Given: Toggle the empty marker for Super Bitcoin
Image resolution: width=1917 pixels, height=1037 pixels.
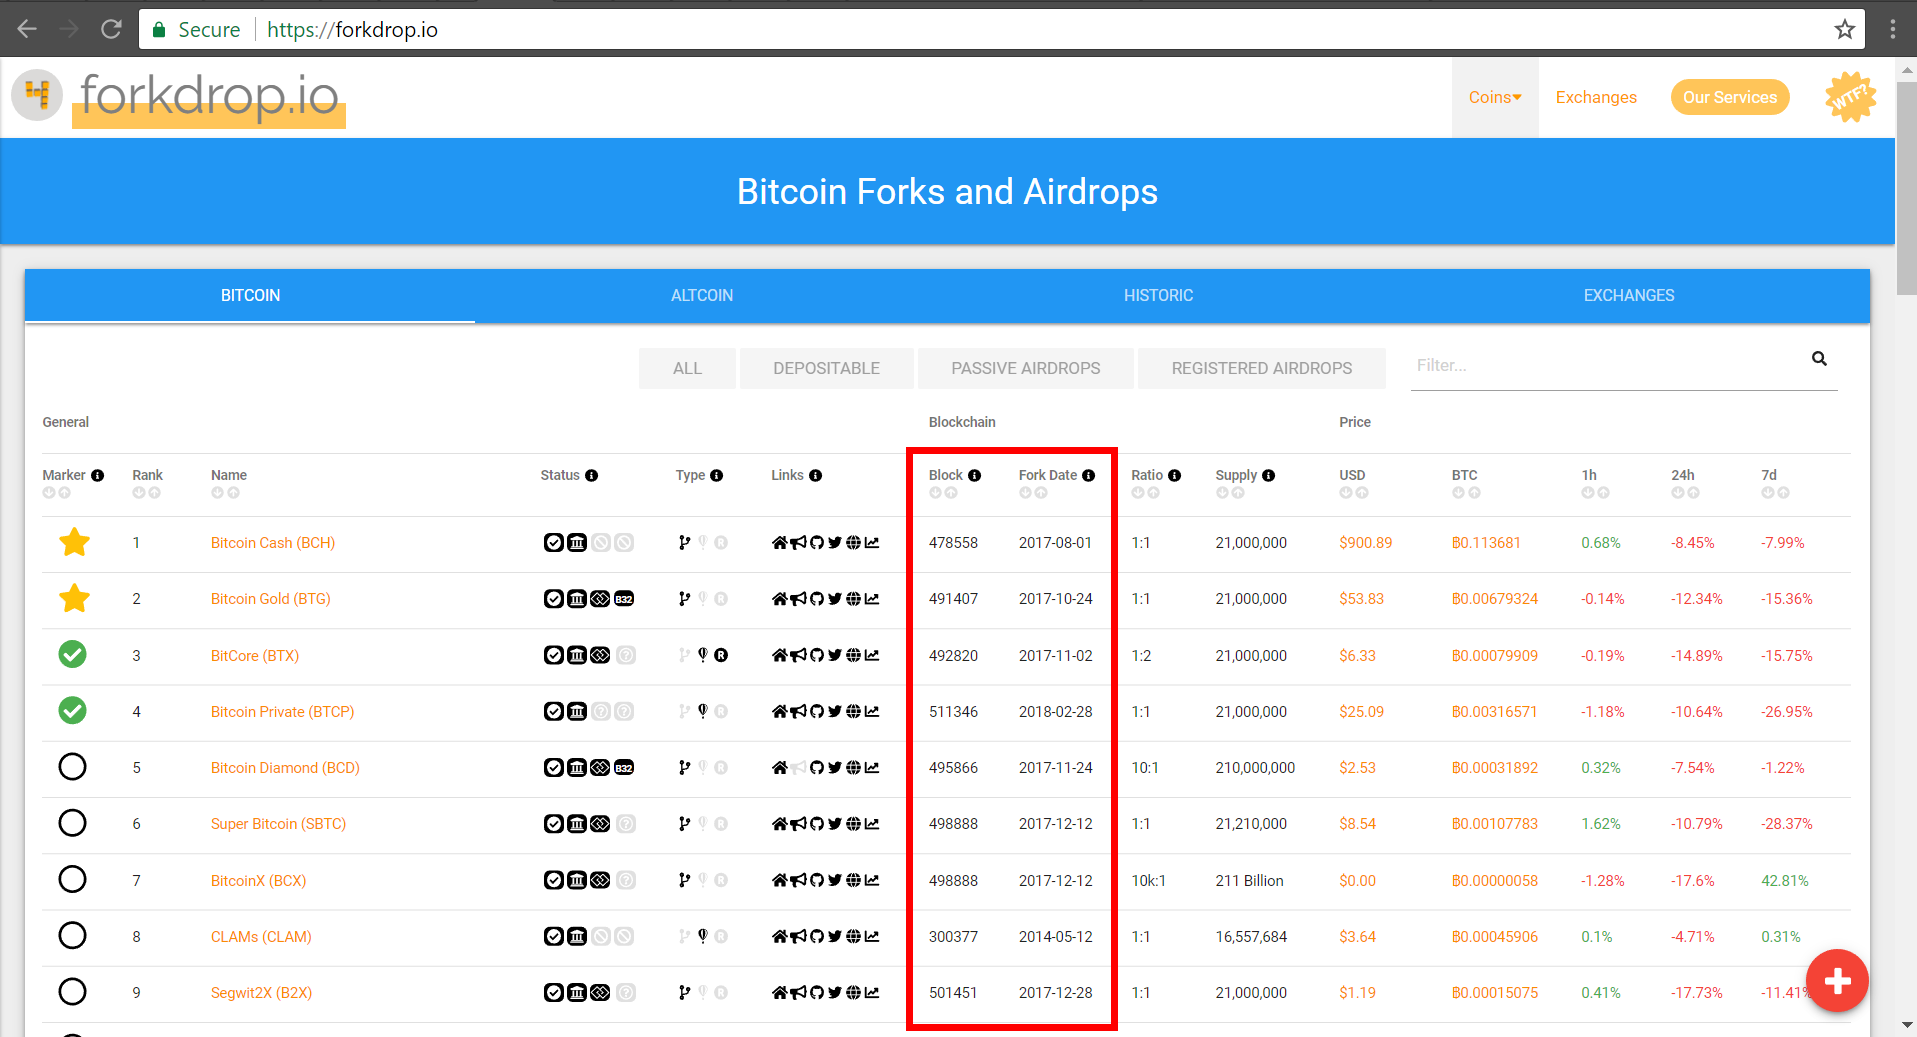Looking at the screenshot, I should tap(72, 823).
